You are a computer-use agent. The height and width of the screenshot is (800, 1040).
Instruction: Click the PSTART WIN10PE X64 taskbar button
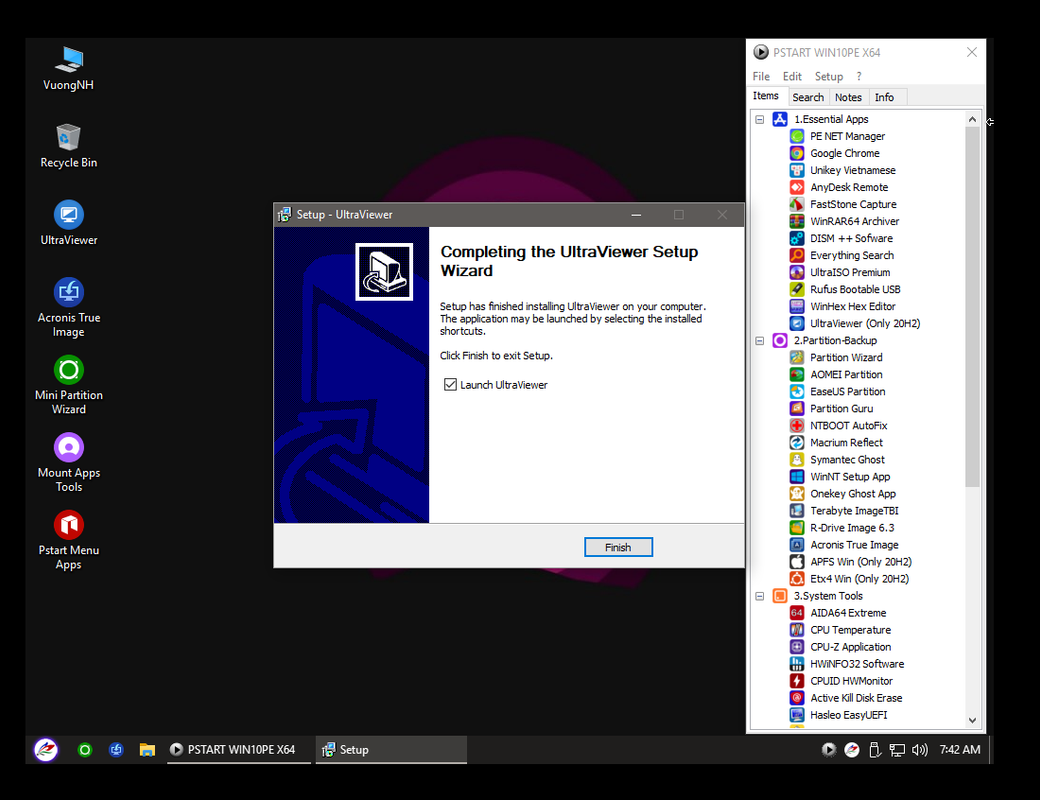coord(239,750)
